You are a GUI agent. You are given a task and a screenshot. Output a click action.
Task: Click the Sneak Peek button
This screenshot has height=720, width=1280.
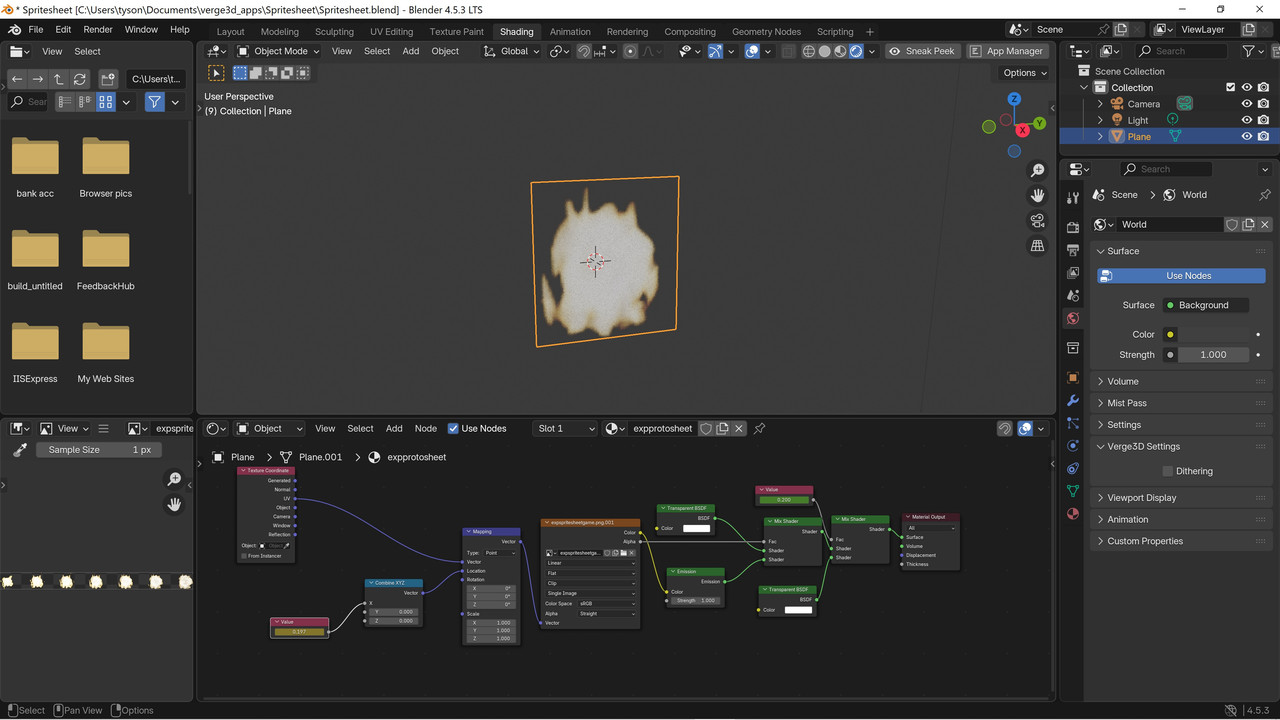tap(921, 51)
